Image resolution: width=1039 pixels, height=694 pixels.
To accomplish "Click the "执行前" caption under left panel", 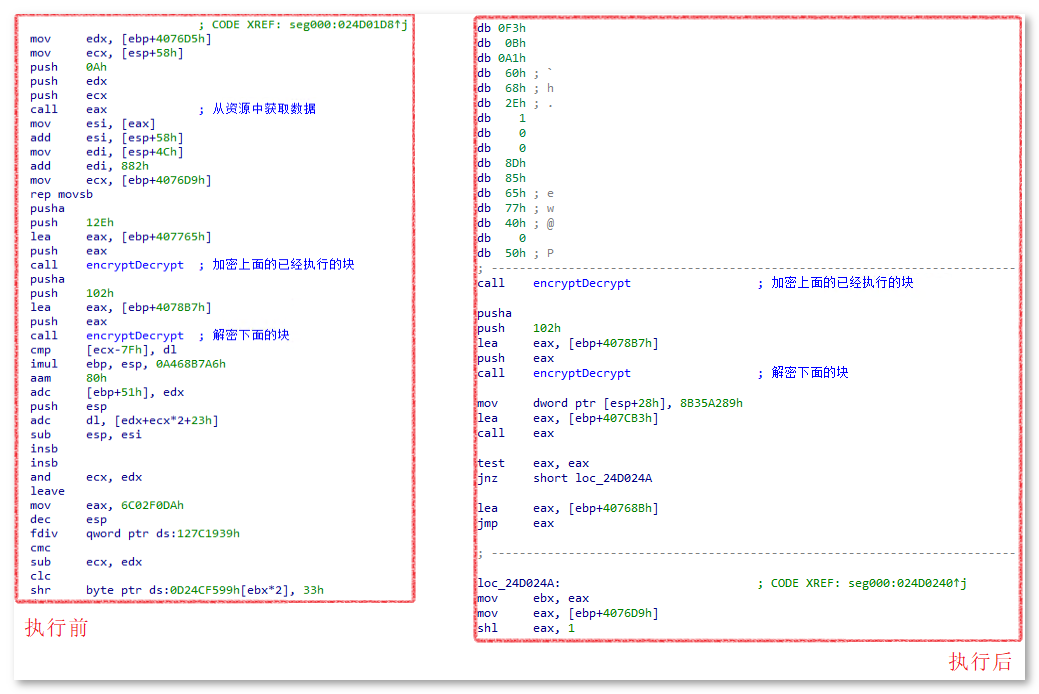I will (x=56, y=629).
